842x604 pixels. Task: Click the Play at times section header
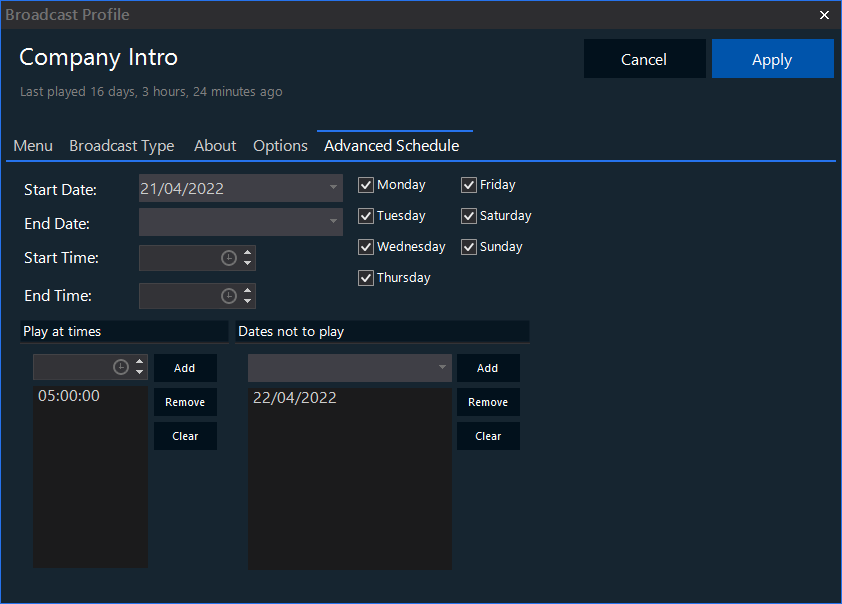click(x=124, y=332)
